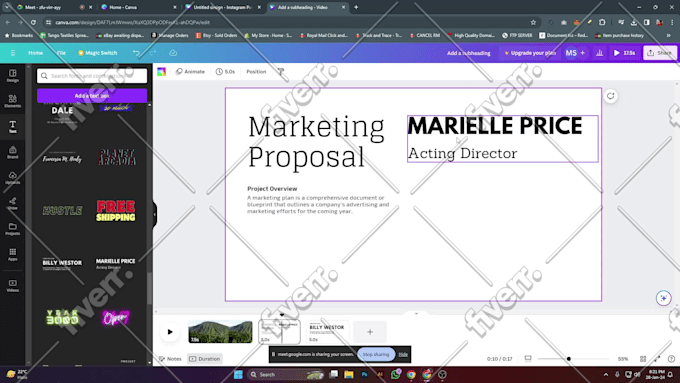Insert the neon Open font combination
This screenshot has width=680, height=383.
[115, 317]
